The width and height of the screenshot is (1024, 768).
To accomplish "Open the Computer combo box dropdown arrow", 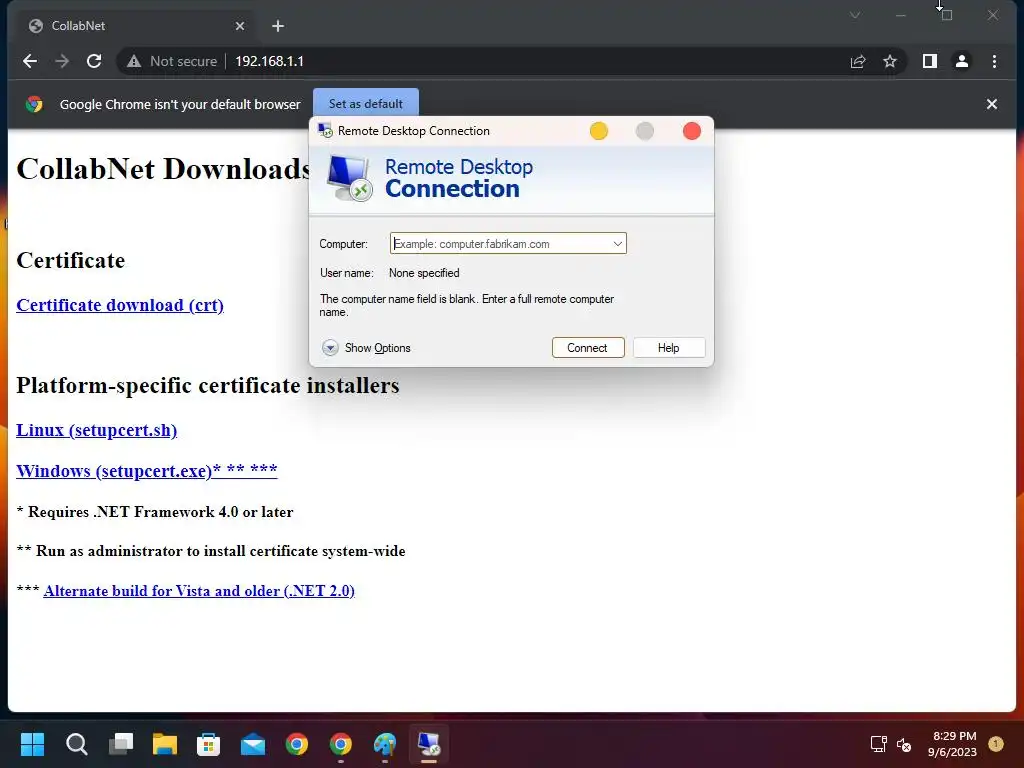I will tap(617, 244).
